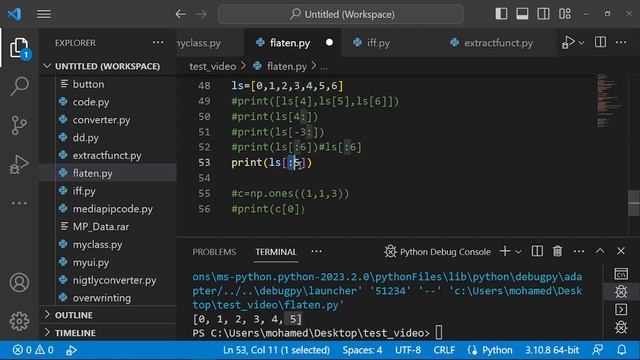Open launch profile dropdown next to plus
This screenshot has height=360, width=640.
pyautogui.click(x=518, y=252)
